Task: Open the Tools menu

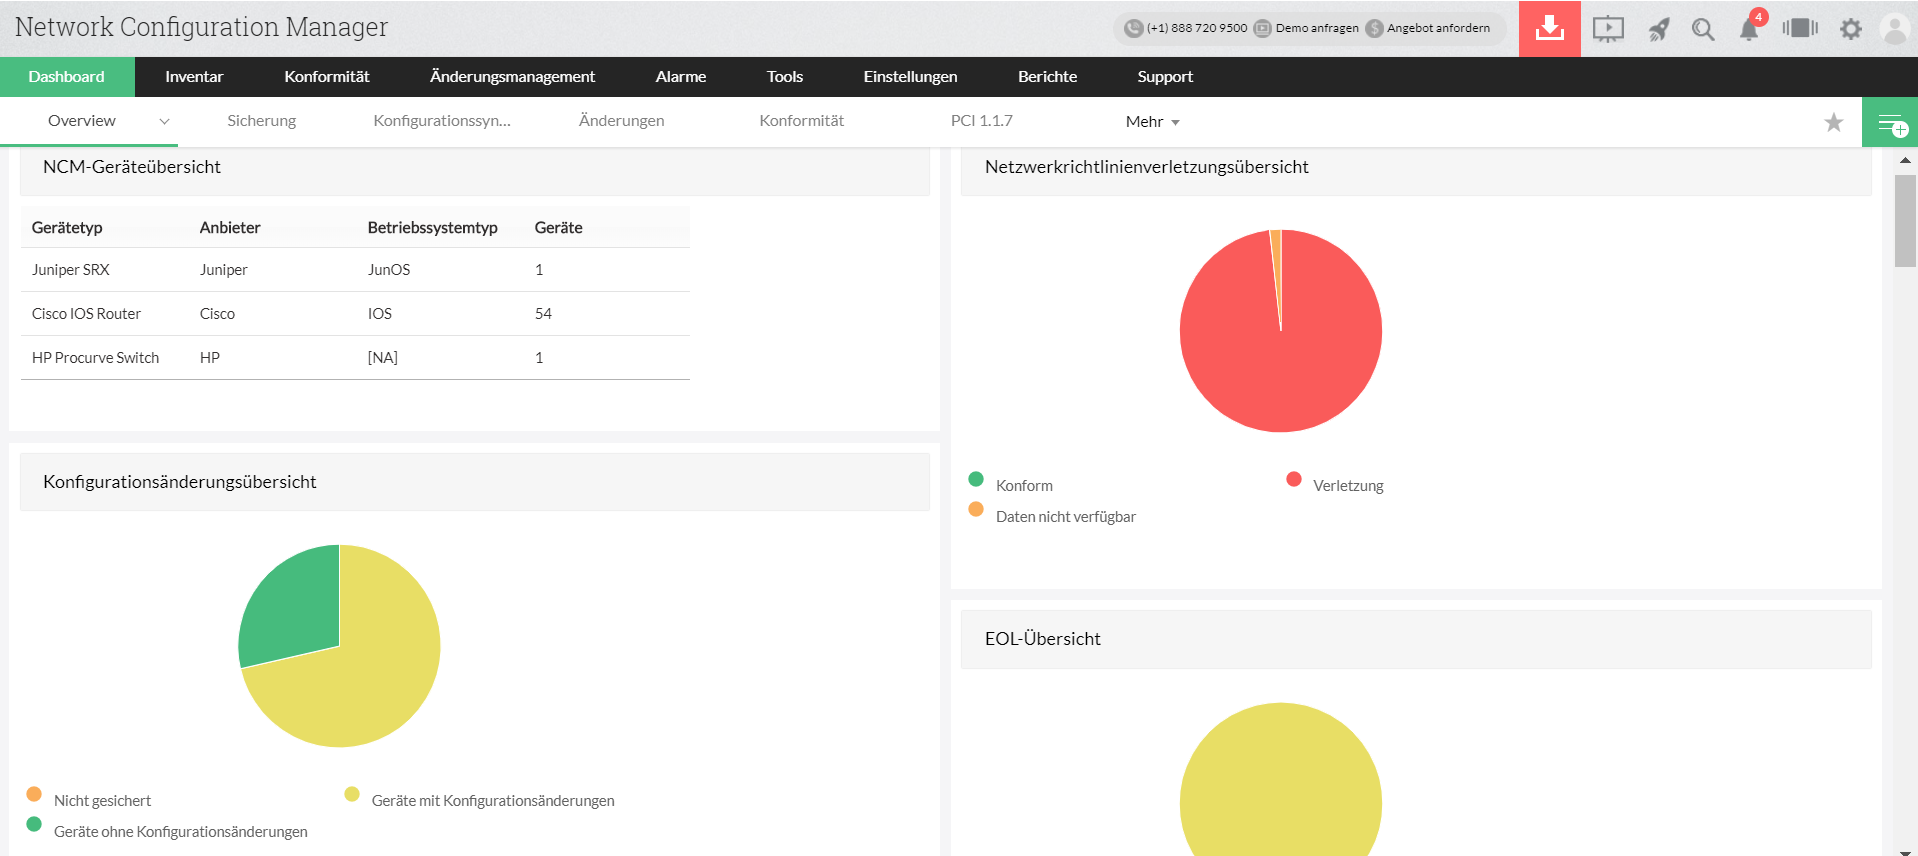Action: [x=785, y=77]
